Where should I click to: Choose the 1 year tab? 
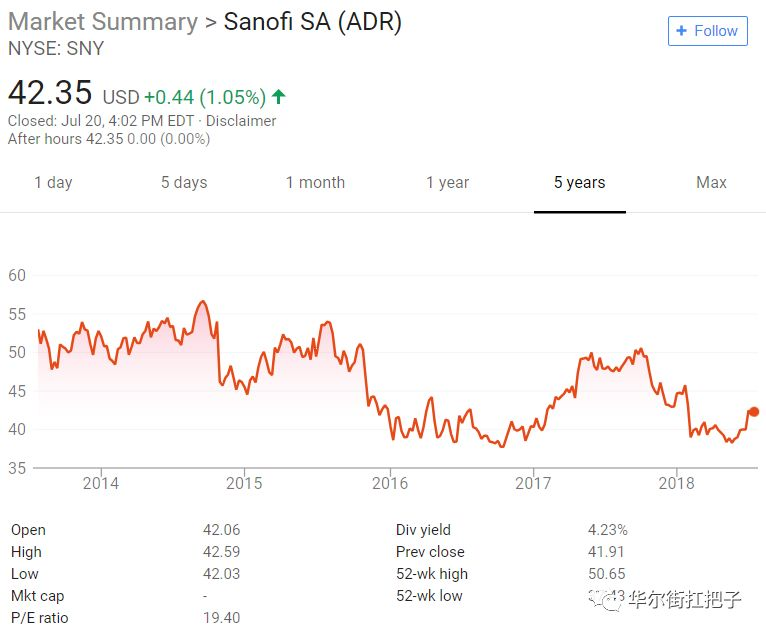click(447, 182)
